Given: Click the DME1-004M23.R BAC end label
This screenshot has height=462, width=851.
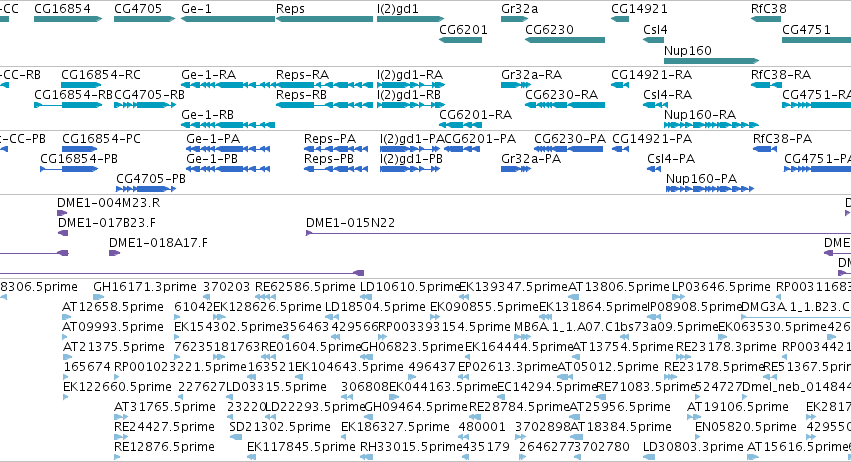Looking at the screenshot, I should (x=109, y=203).
